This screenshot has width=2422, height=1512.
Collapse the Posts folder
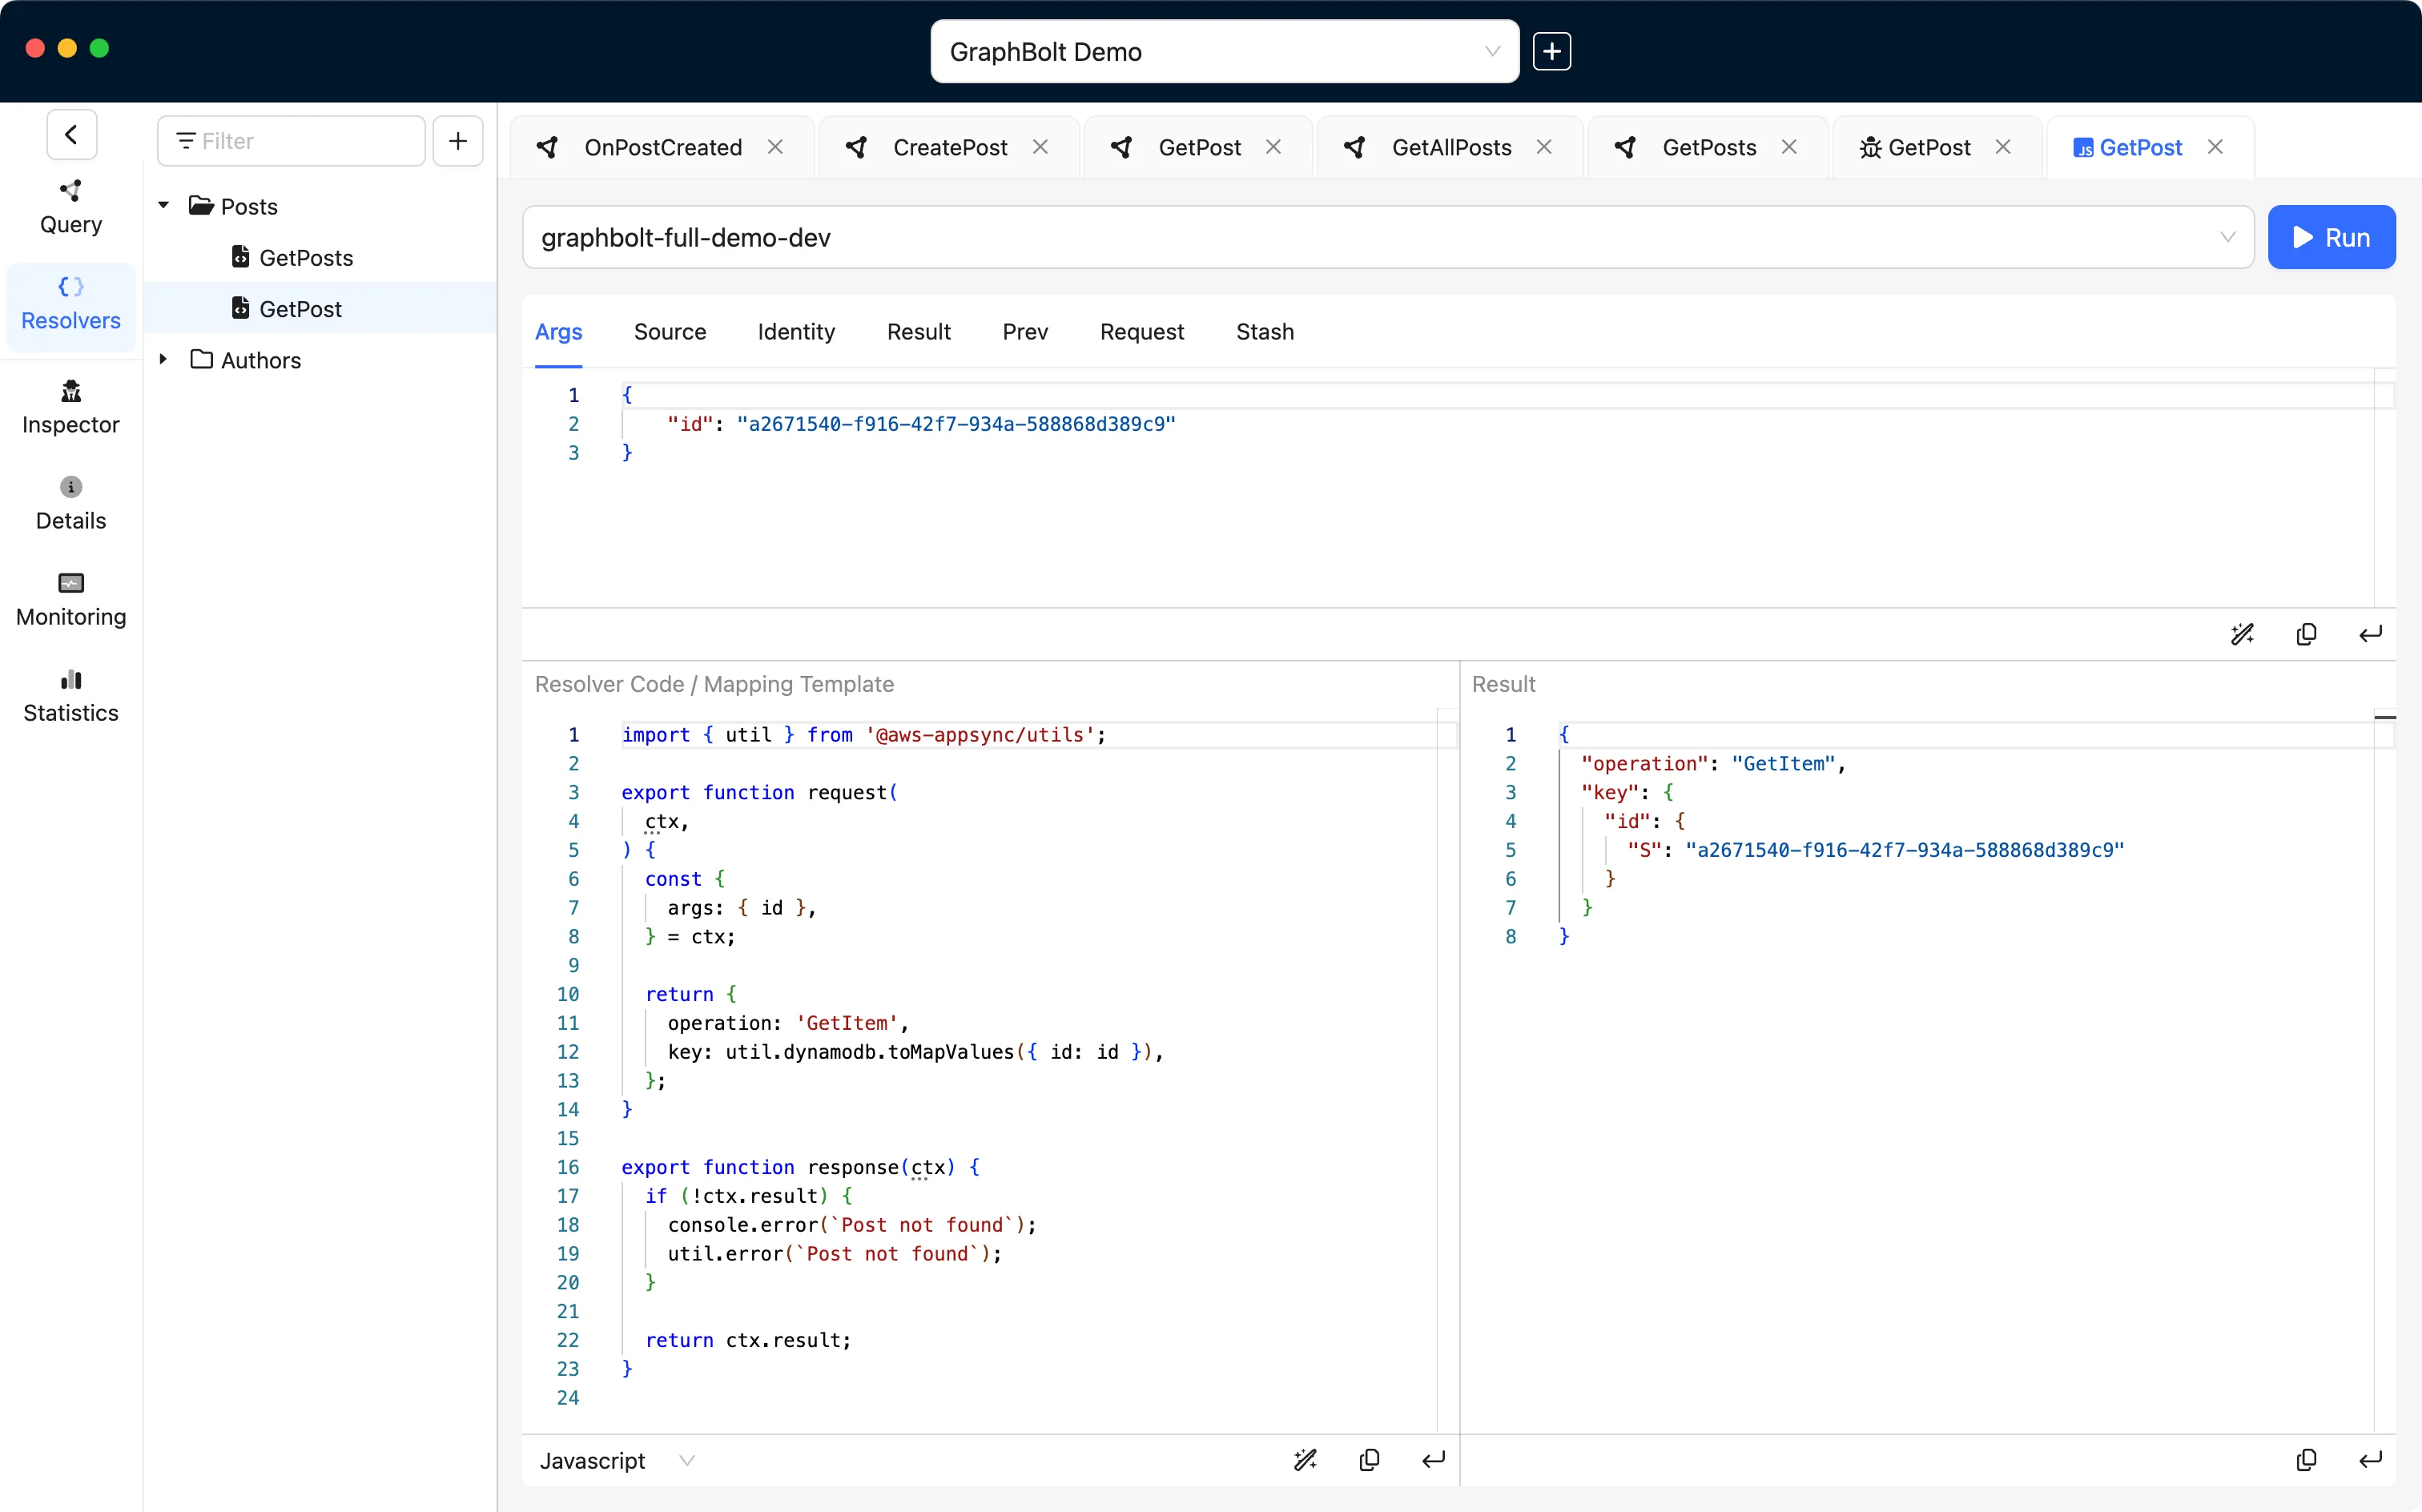point(163,206)
